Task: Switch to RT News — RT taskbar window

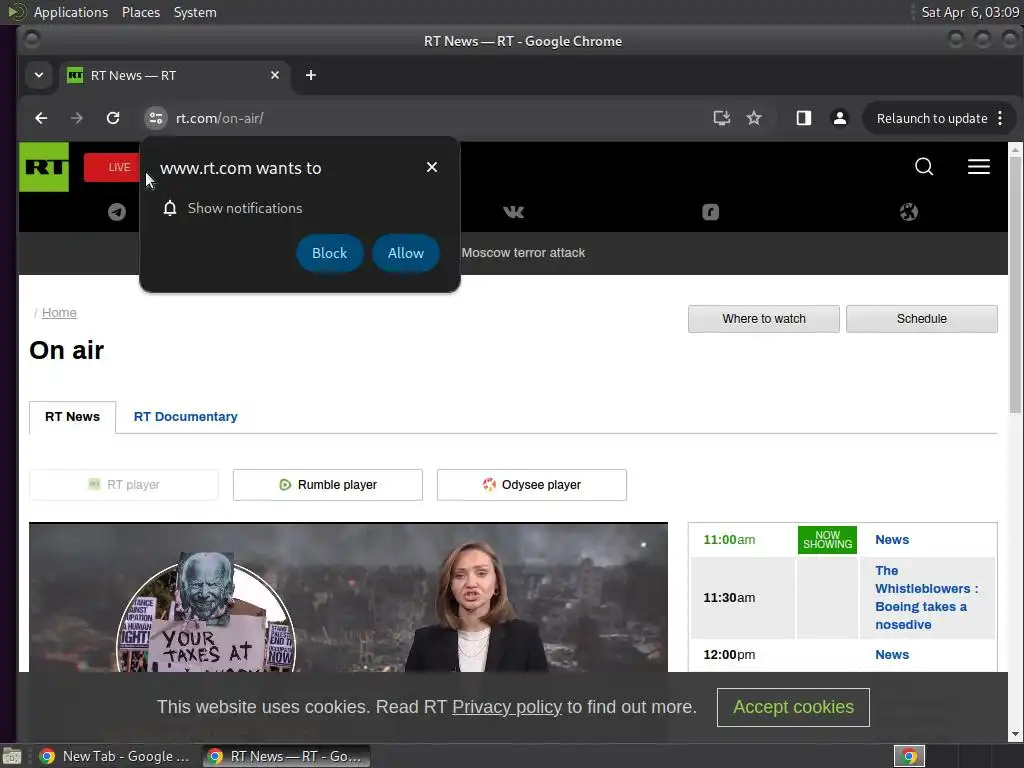Action: pyautogui.click(x=286, y=756)
